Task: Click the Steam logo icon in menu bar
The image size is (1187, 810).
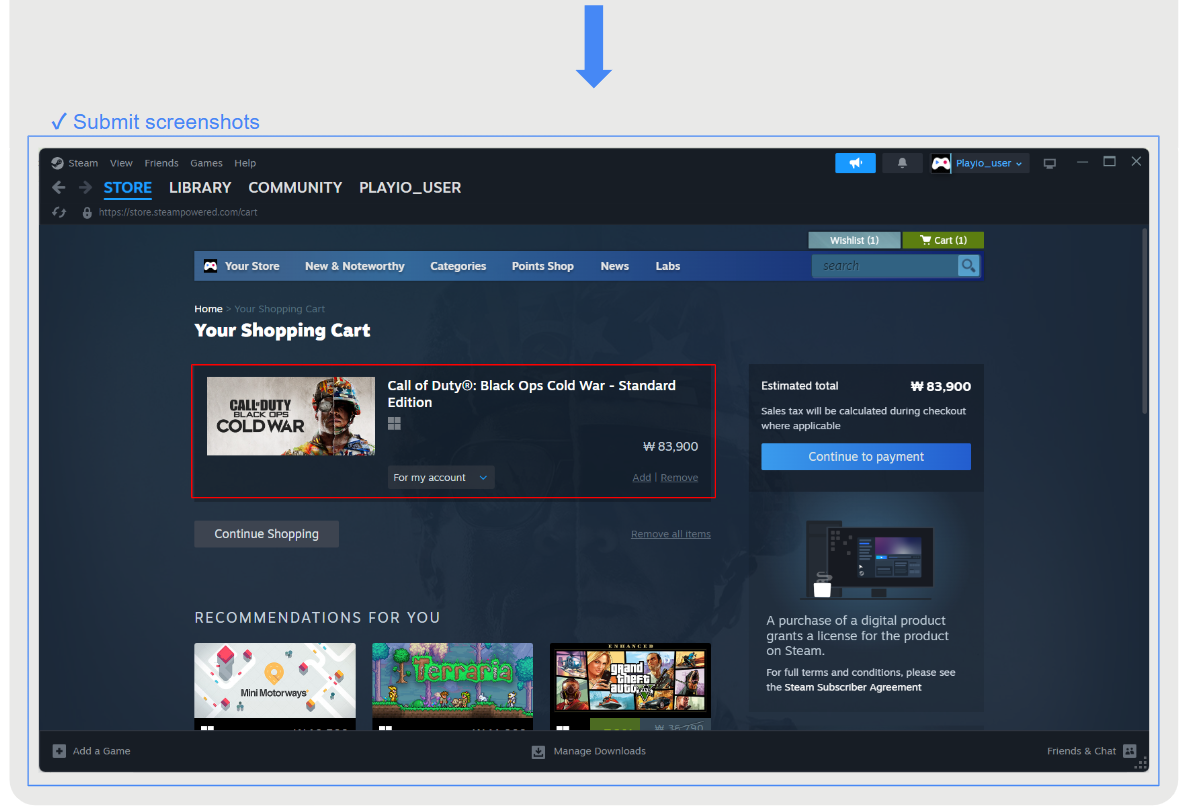Action: tap(57, 163)
